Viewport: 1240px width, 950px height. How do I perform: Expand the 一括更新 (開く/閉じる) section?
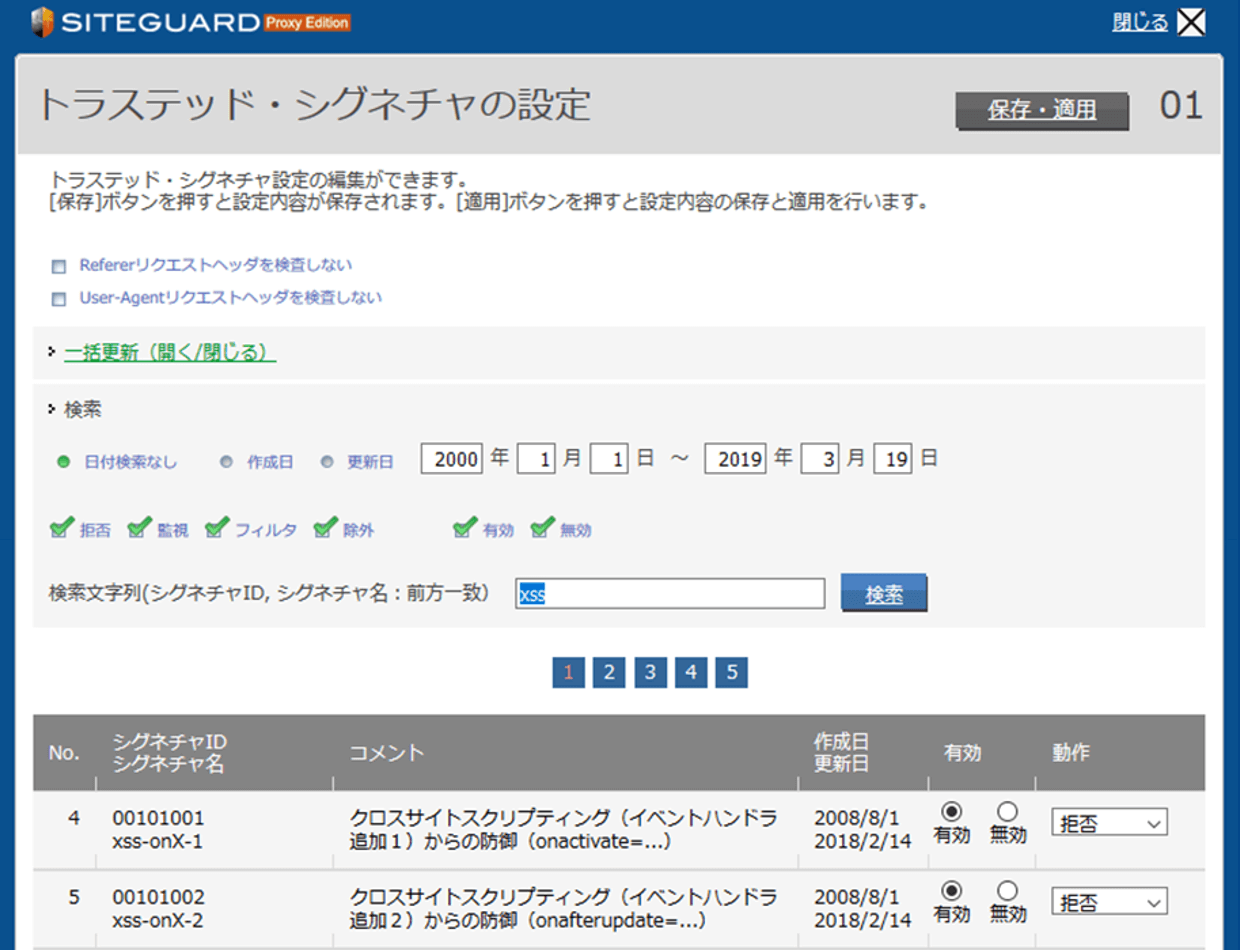pos(170,352)
